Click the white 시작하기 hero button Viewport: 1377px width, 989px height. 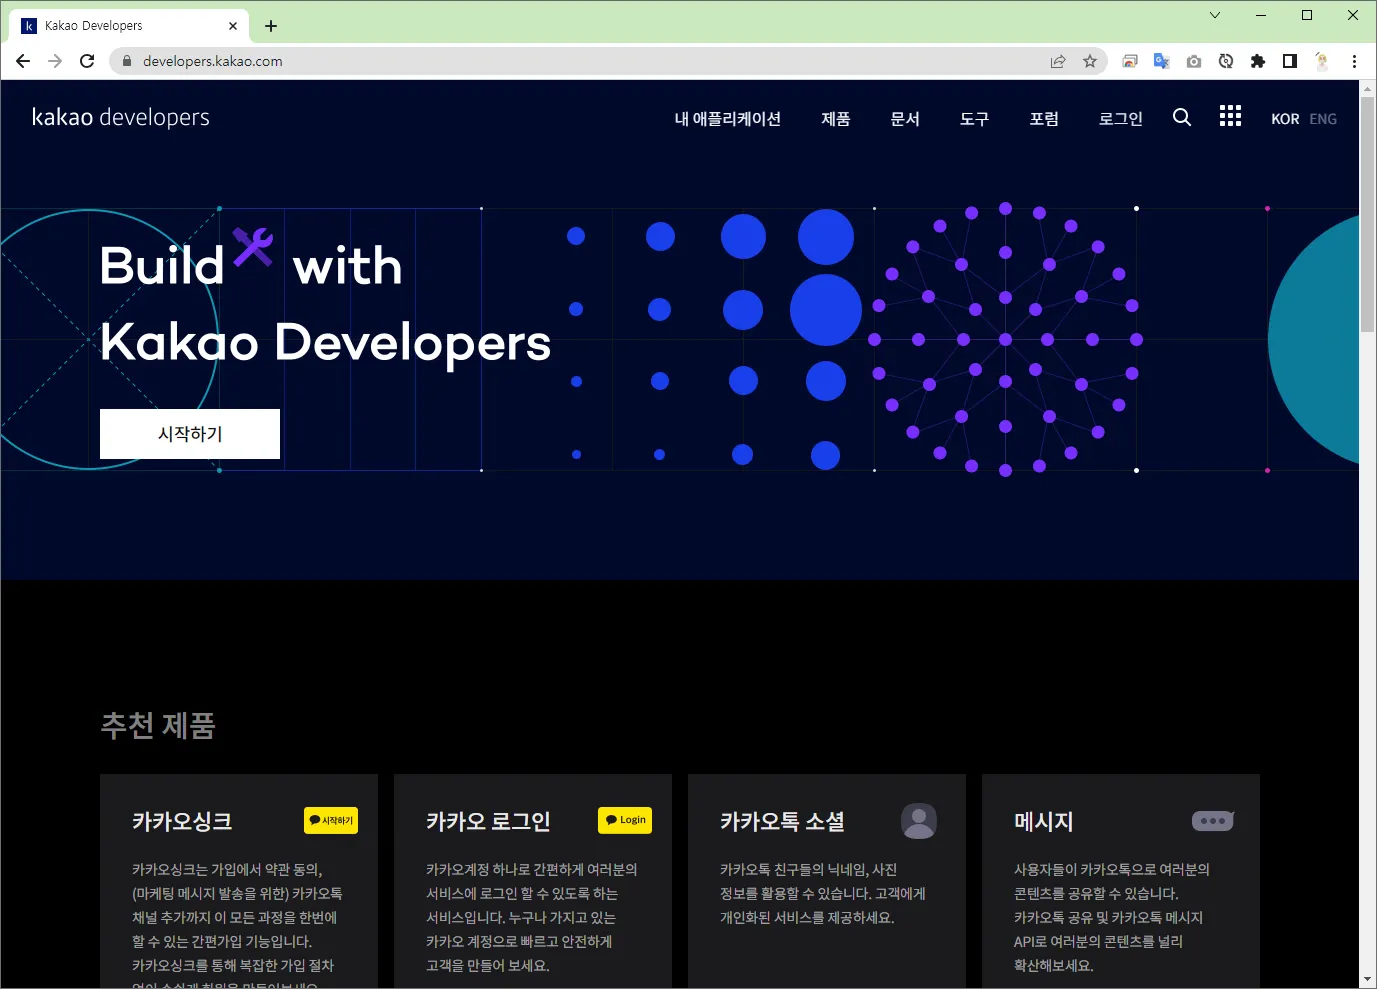[x=190, y=434]
